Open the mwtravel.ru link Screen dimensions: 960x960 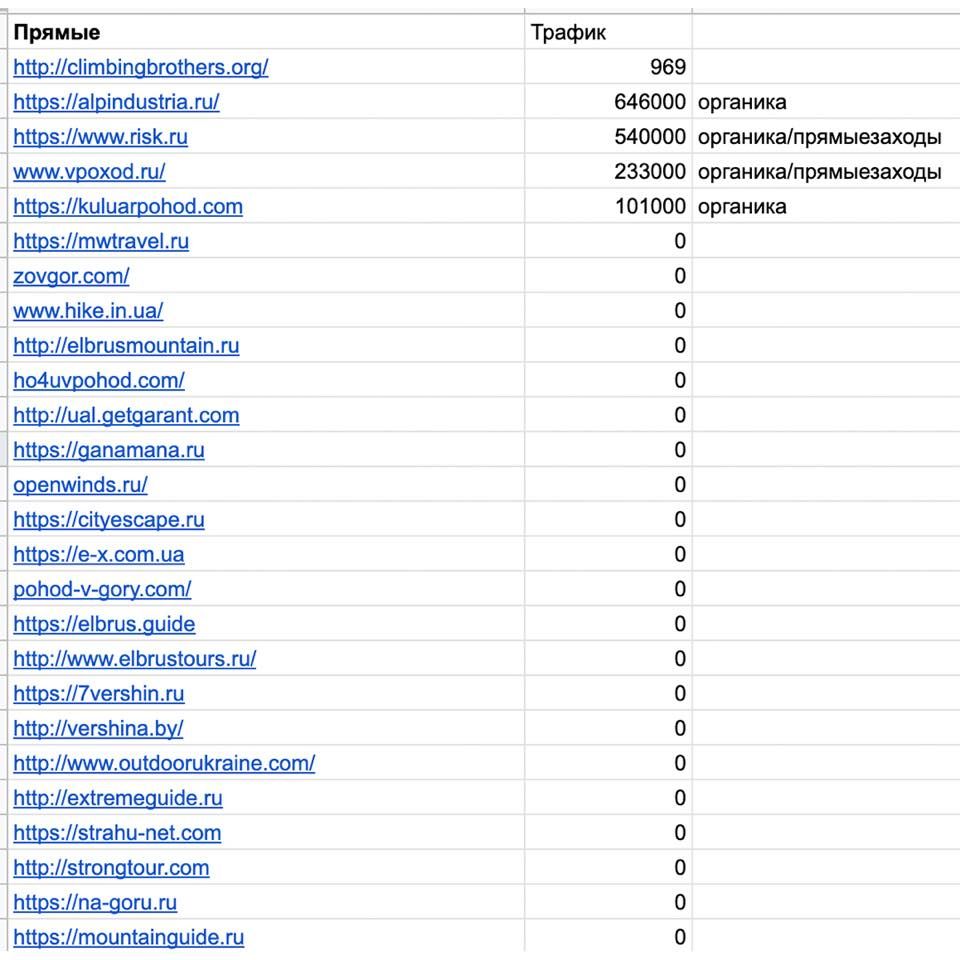(101, 241)
